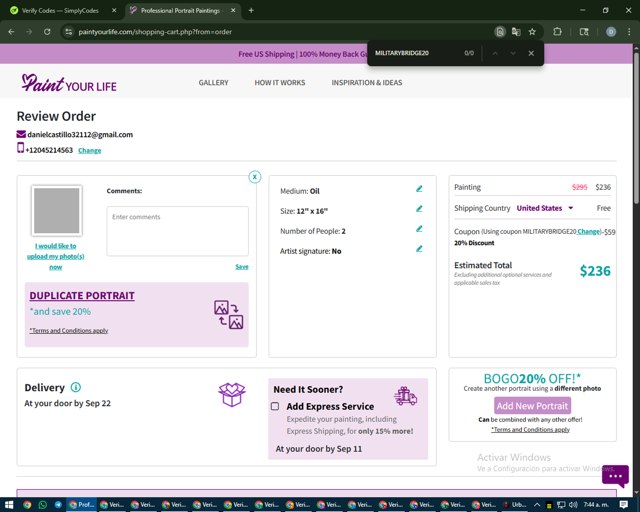The height and width of the screenshot is (512, 640).
Task: Click the Paint Your Life logo
Action: (69, 83)
